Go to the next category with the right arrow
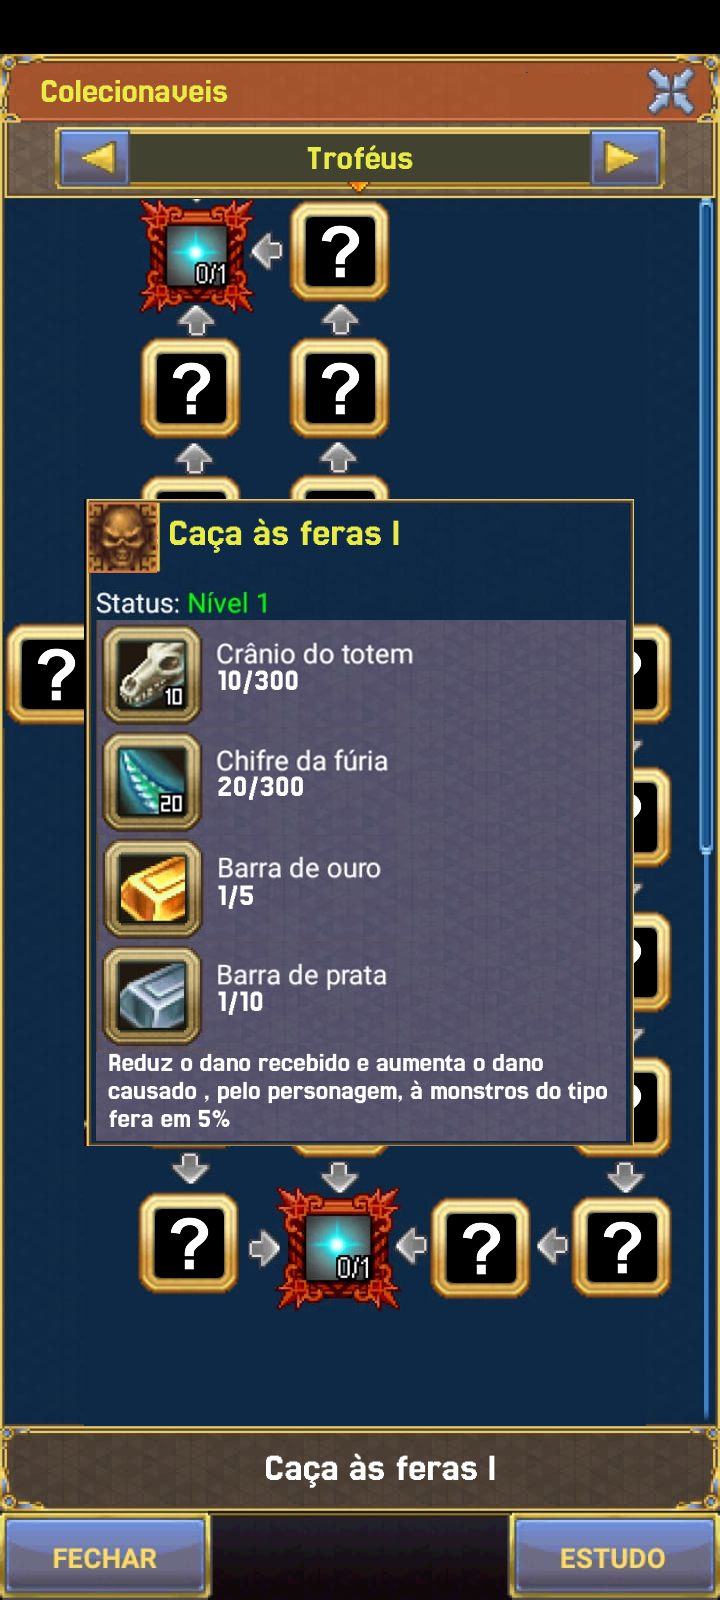 click(x=625, y=158)
